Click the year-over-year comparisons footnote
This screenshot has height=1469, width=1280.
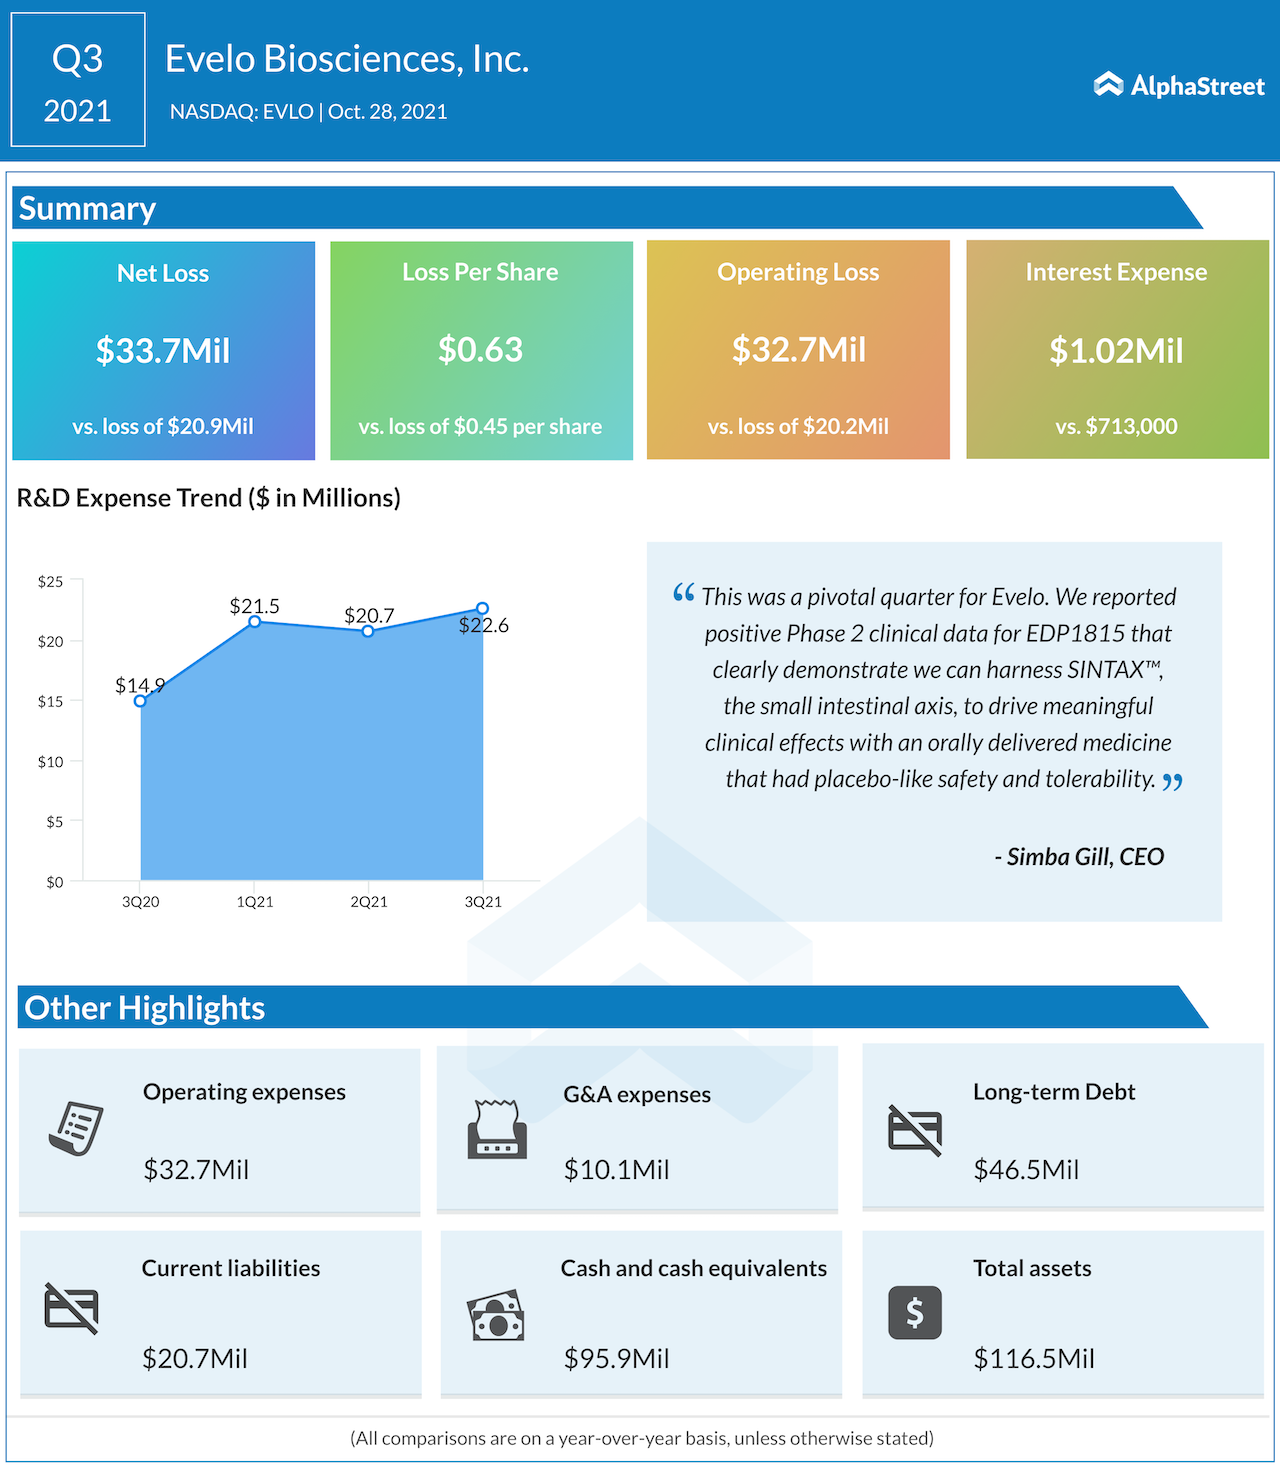coord(642,1438)
